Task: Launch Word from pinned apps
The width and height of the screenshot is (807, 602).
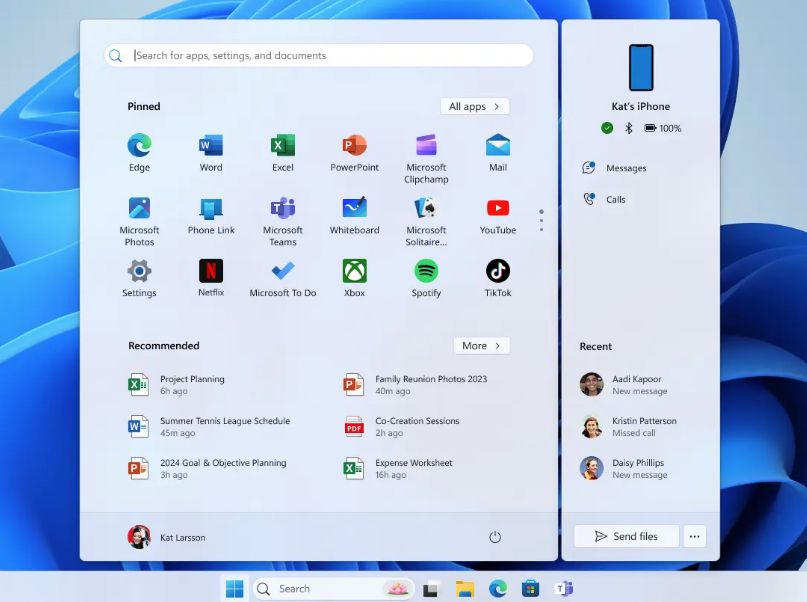Action: (211, 153)
